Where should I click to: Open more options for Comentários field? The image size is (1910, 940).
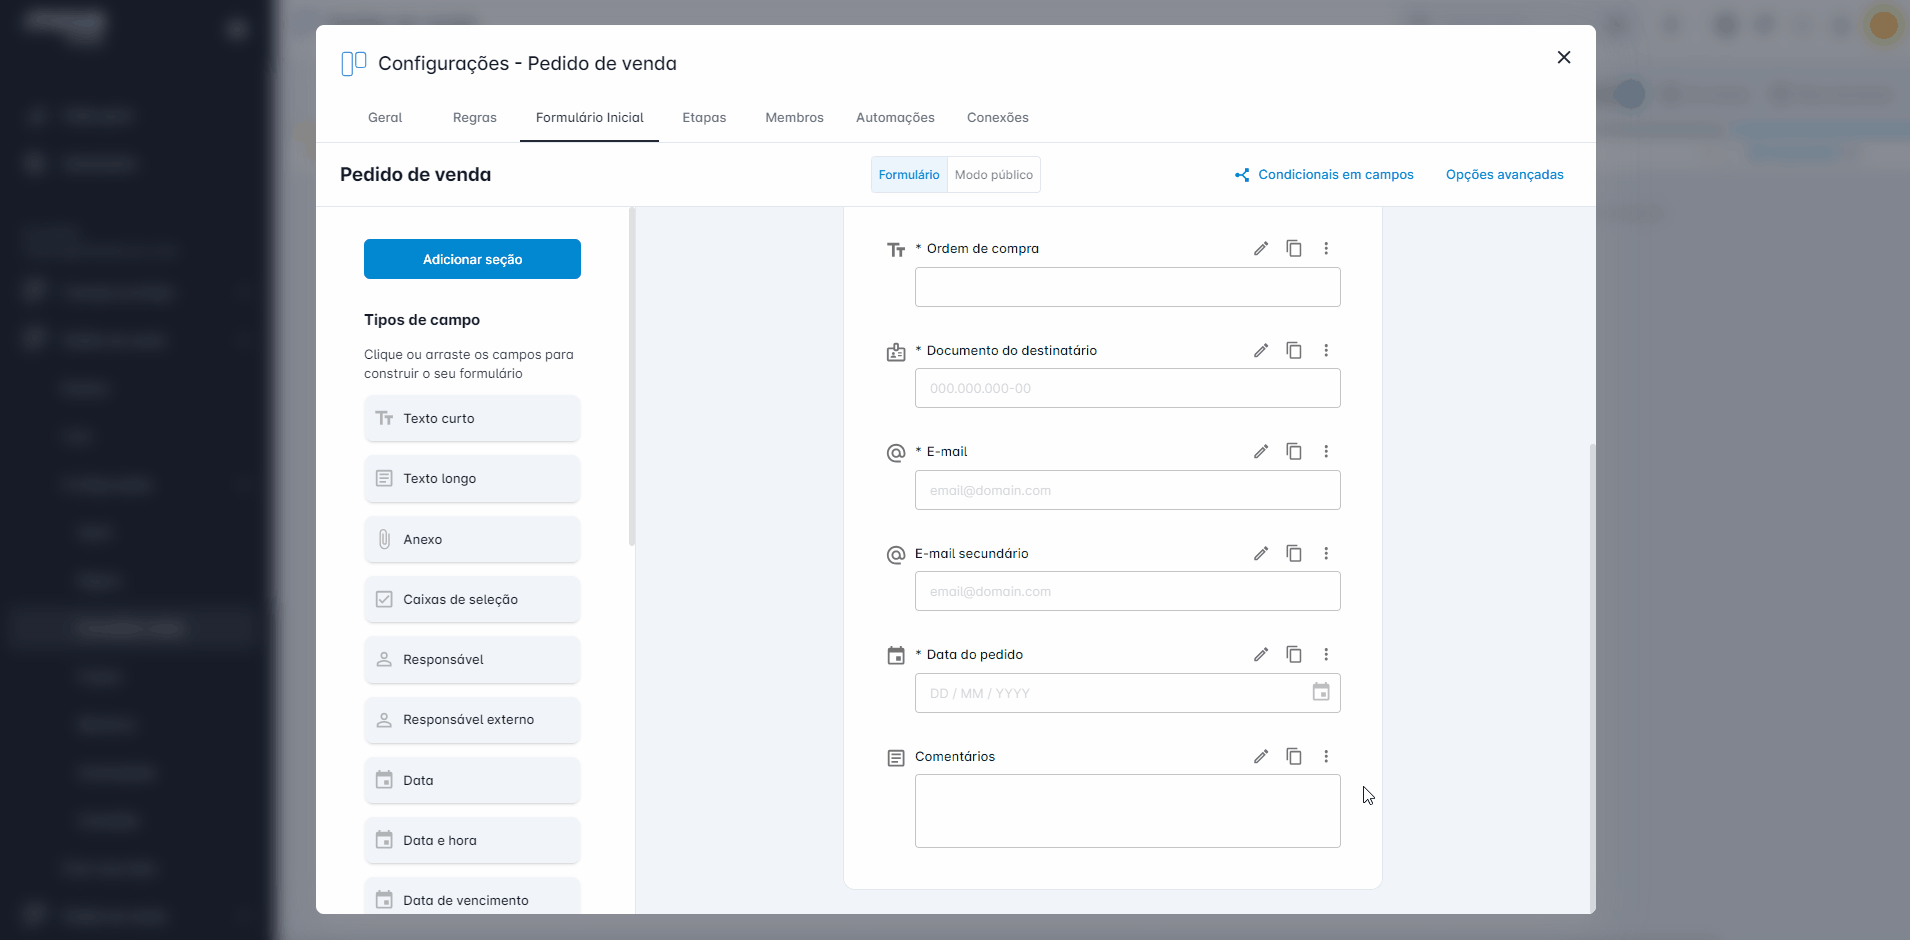coord(1326,756)
